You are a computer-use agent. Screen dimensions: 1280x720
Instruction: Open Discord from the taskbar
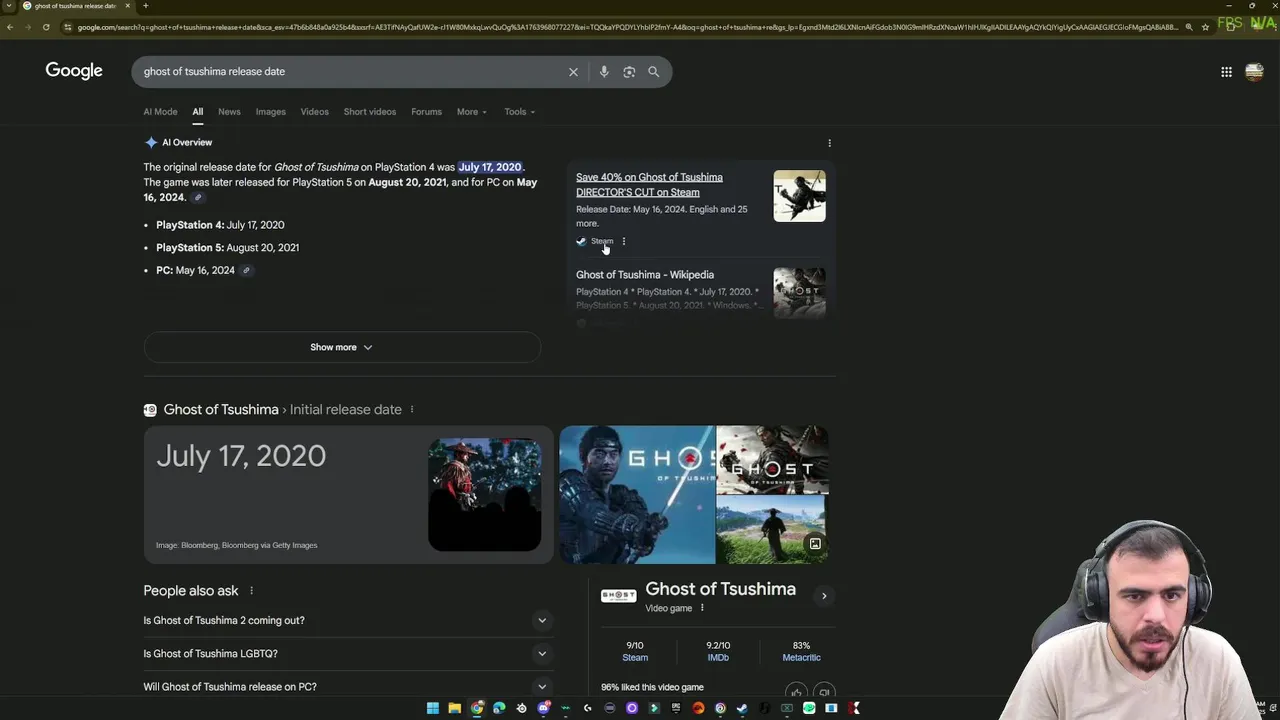coord(543,708)
